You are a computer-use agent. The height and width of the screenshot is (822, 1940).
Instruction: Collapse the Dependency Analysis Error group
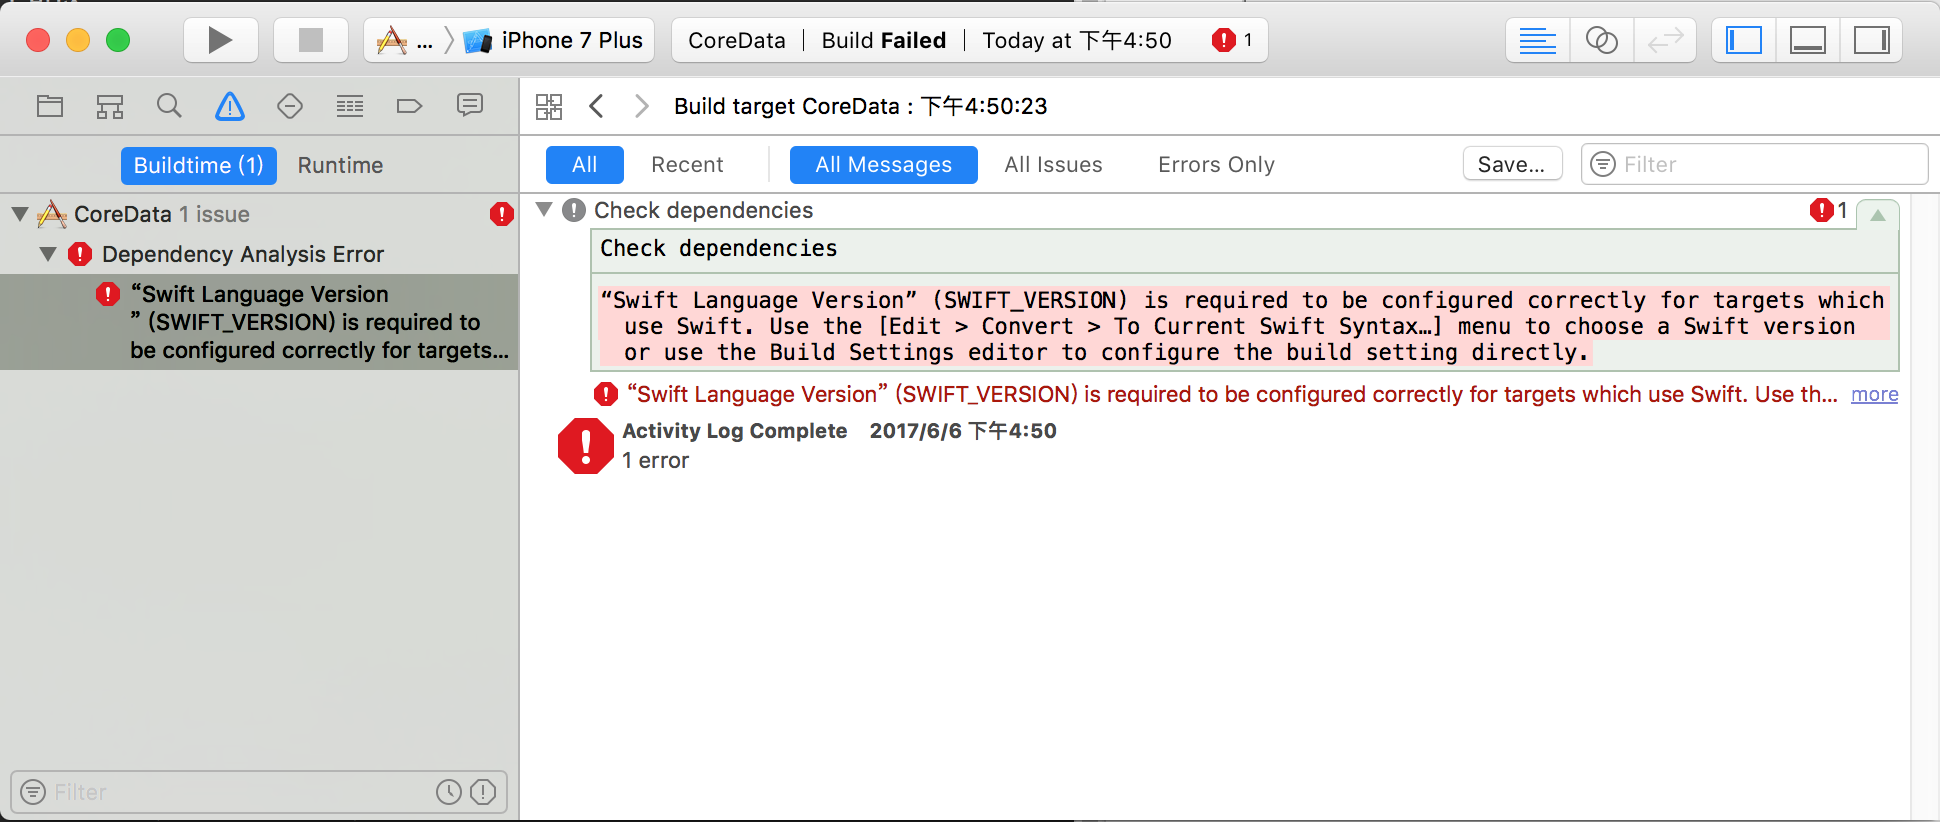pyautogui.click(x=48, y=254)
